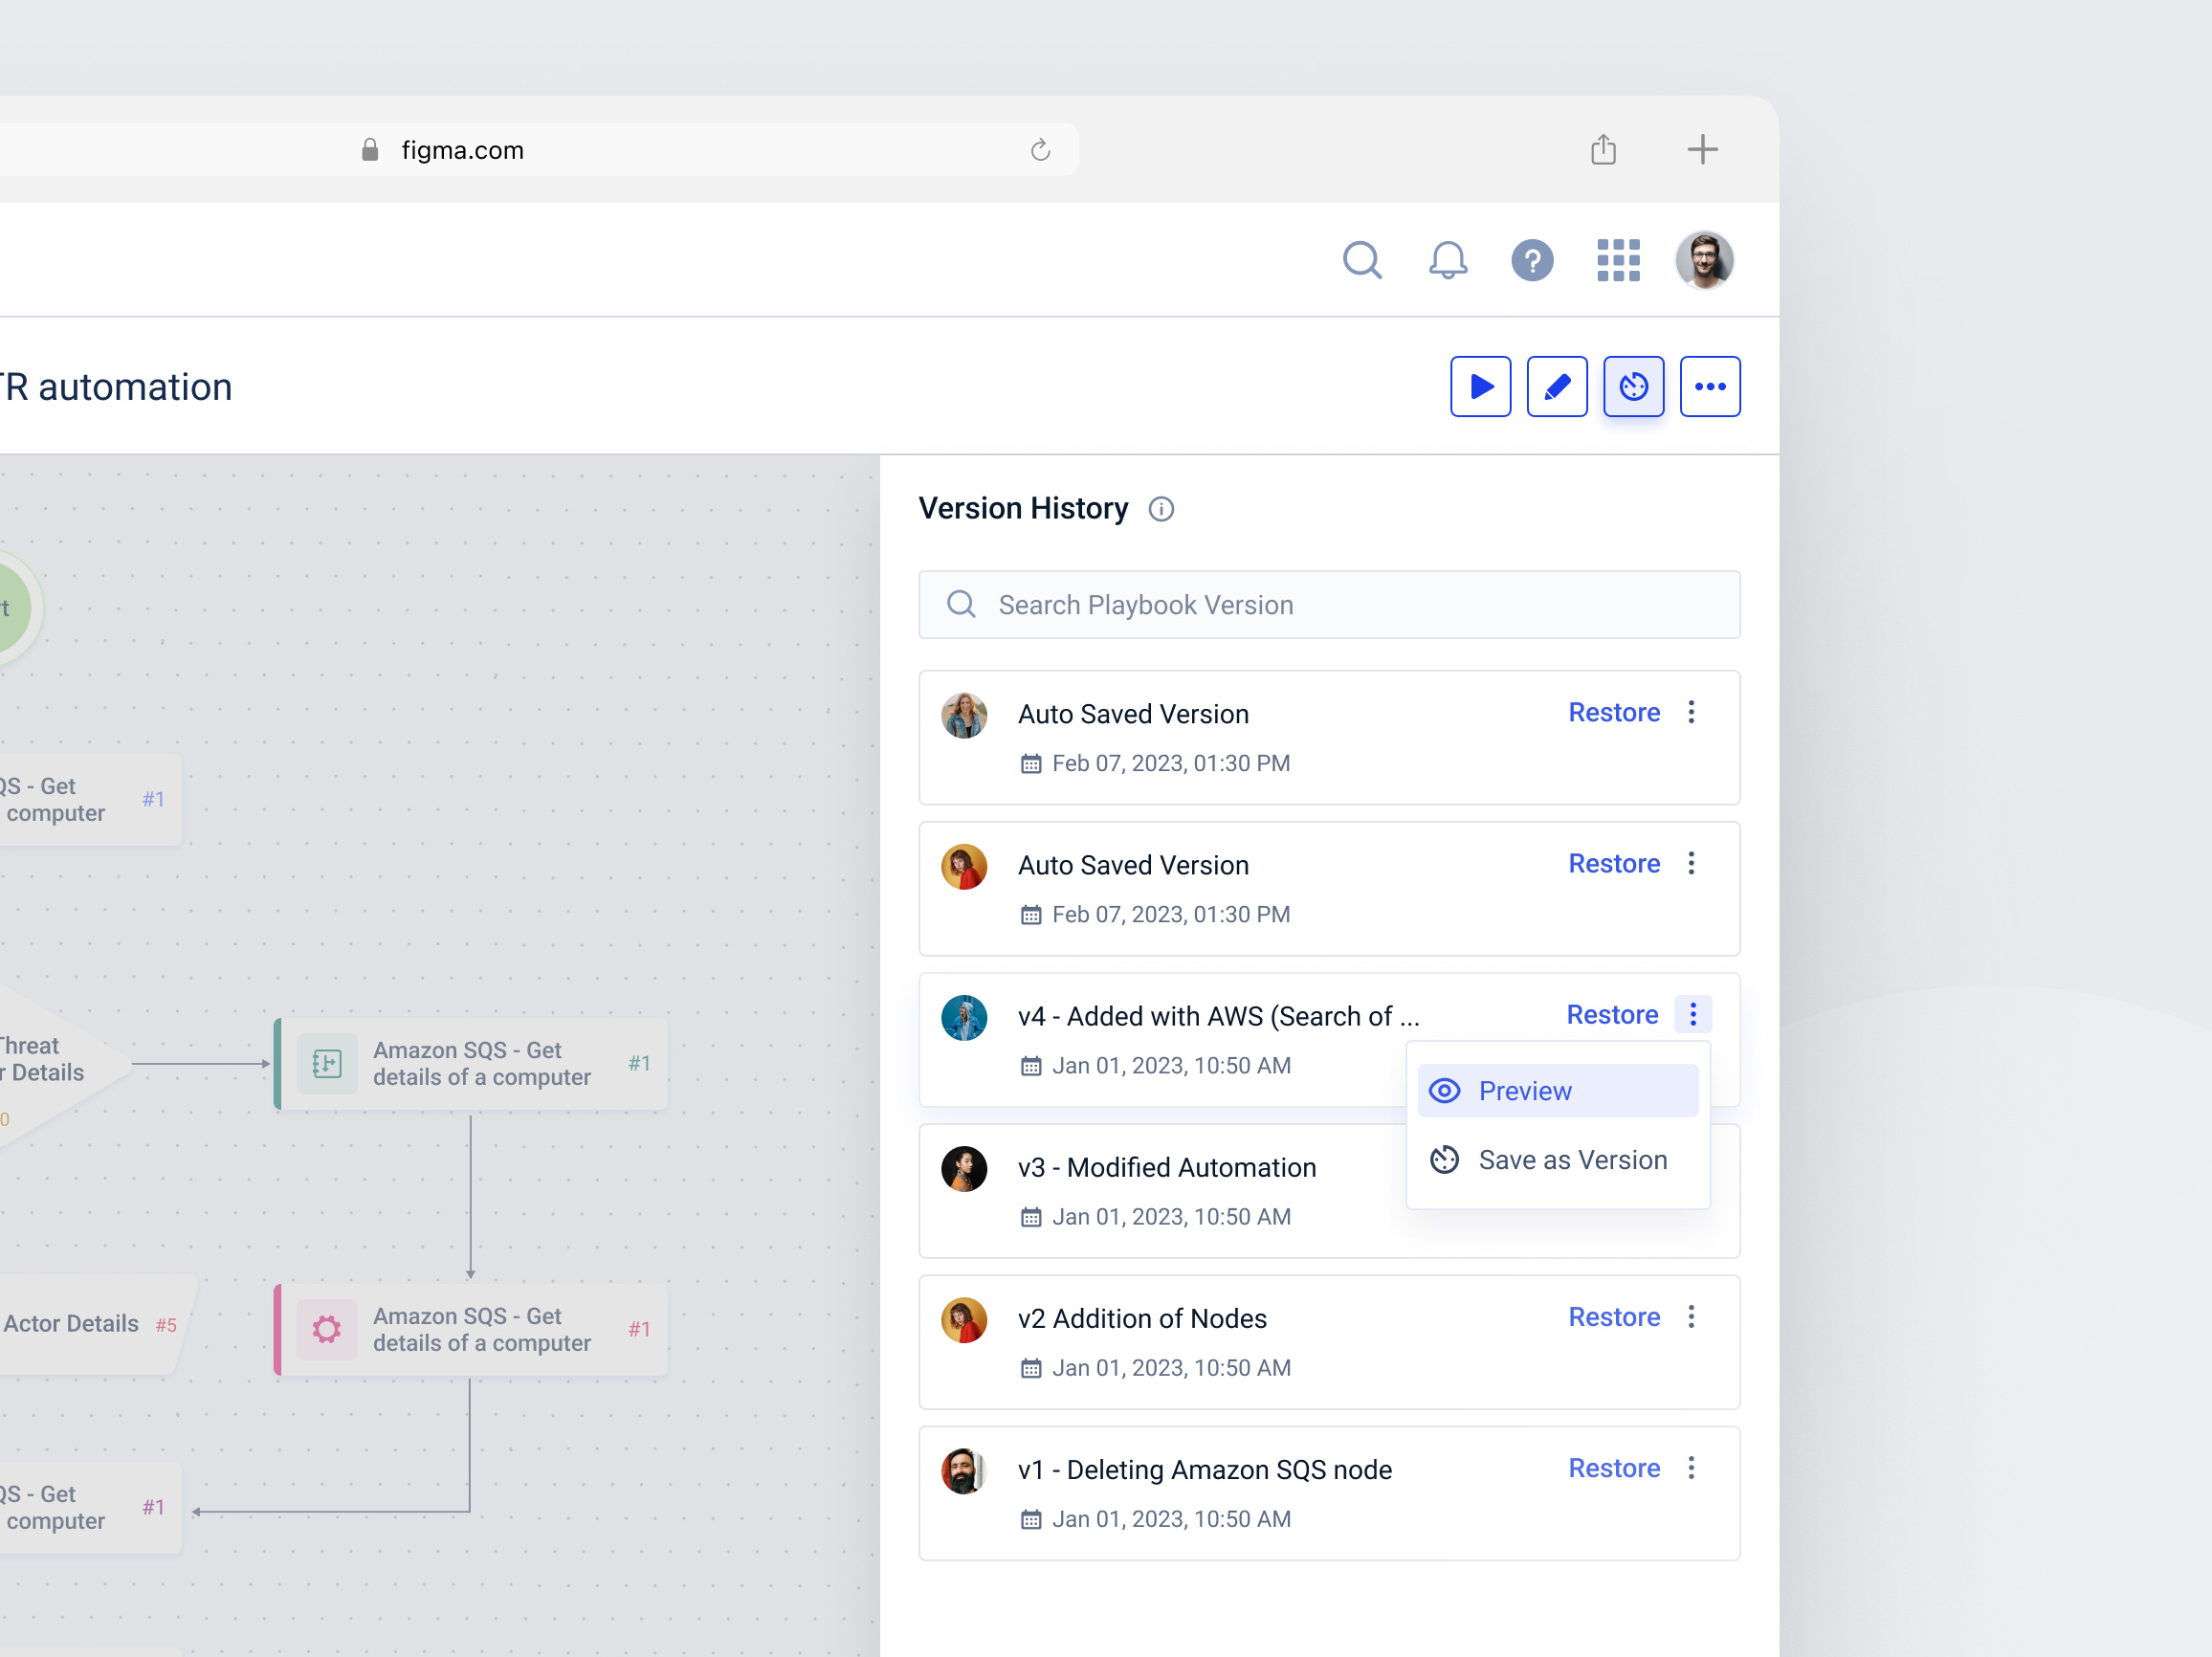Click avatar on first Auto Saved Version

tap(964, 715)
